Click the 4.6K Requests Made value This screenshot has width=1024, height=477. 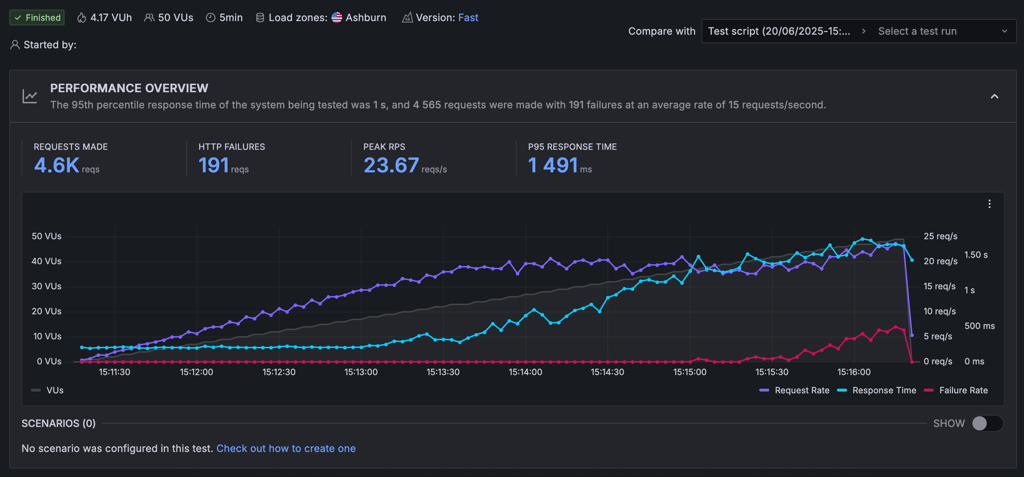pos(56,166)
